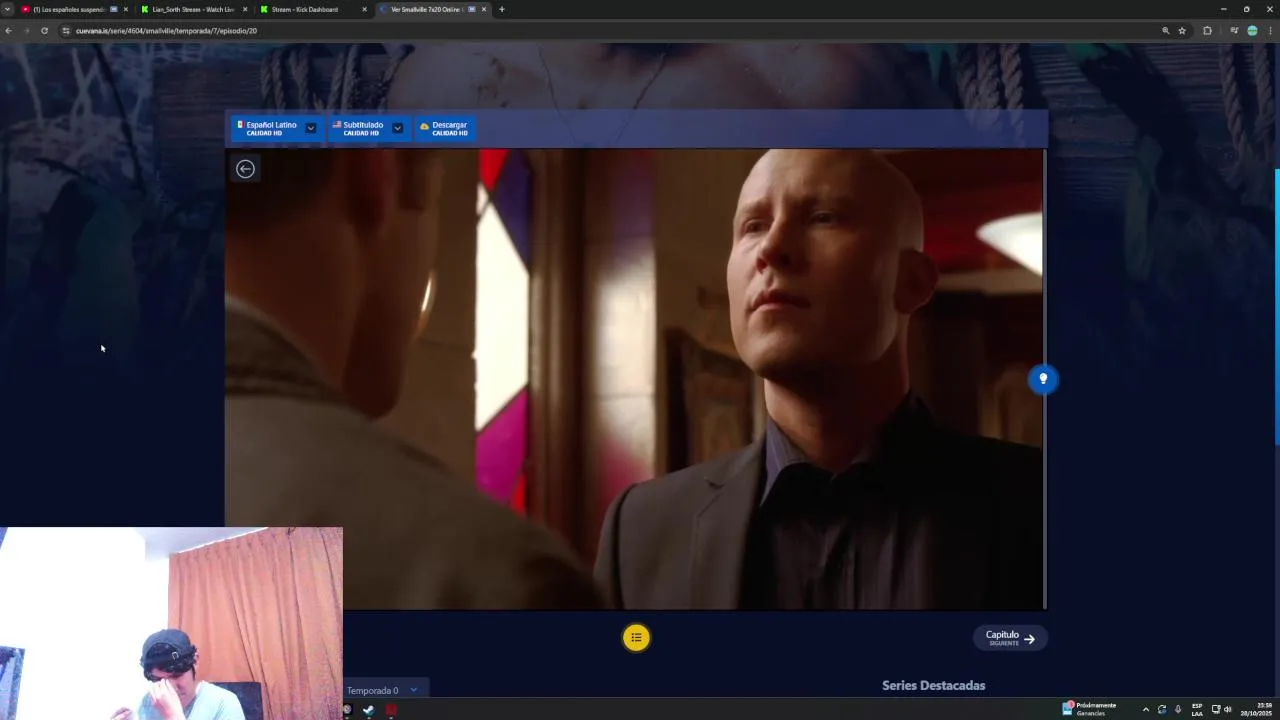Open the zoom magnifier icon in address bar

(1165, 31)
